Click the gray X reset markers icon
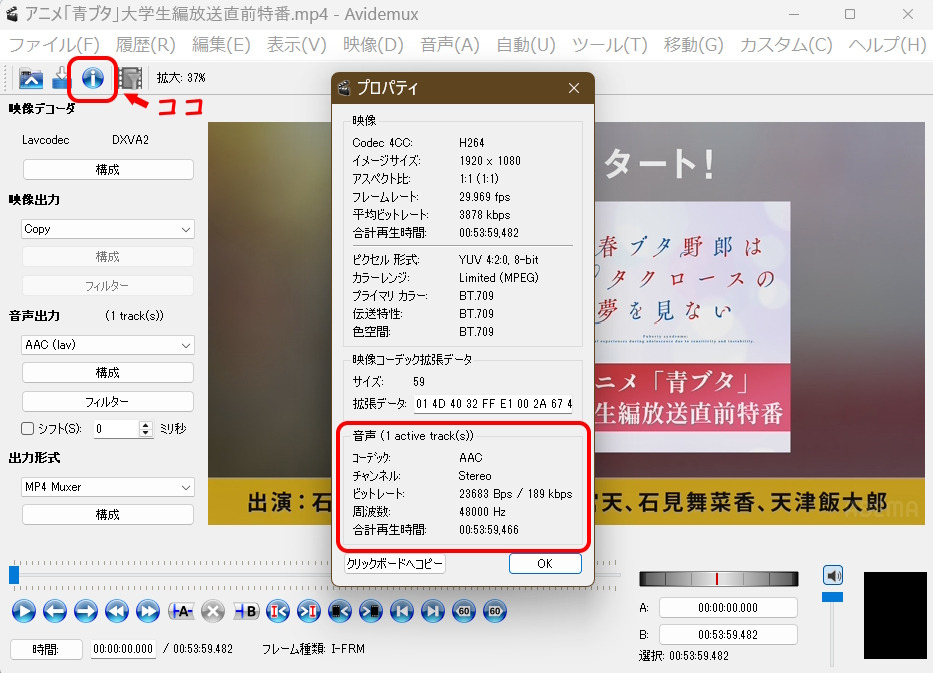 tap(212, 611)
